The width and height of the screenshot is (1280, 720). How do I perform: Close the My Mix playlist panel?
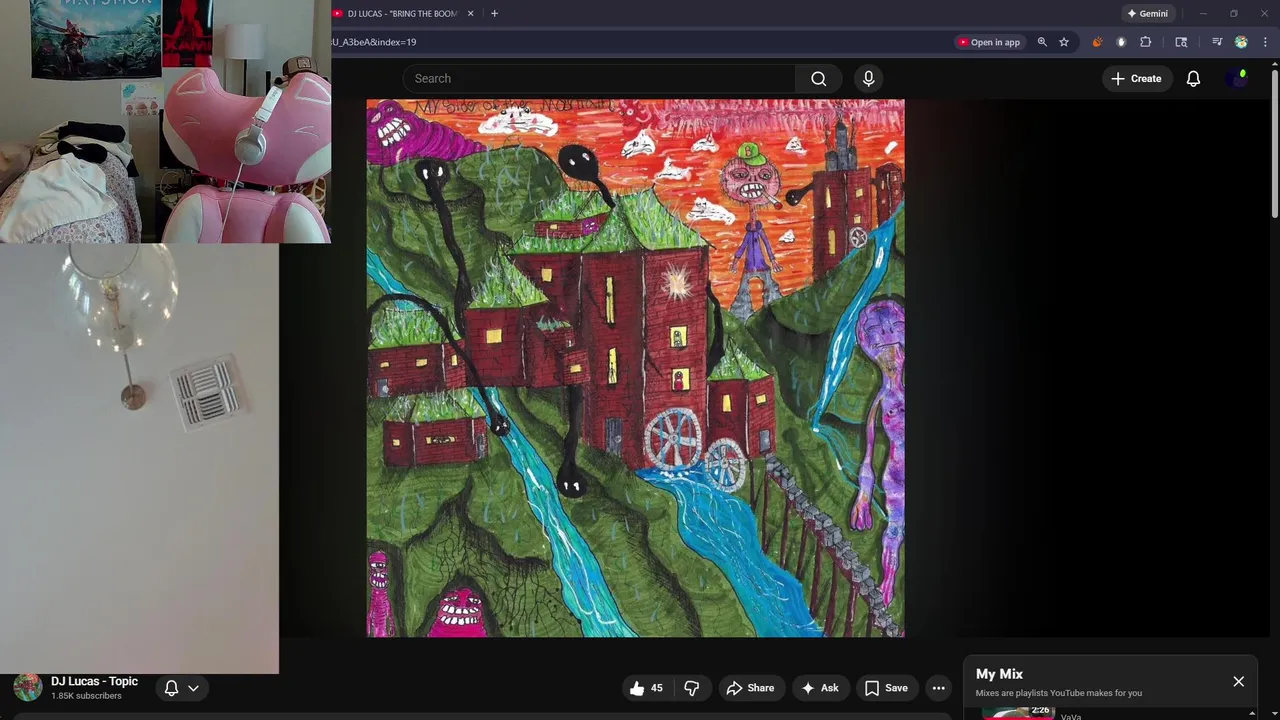1238,682
